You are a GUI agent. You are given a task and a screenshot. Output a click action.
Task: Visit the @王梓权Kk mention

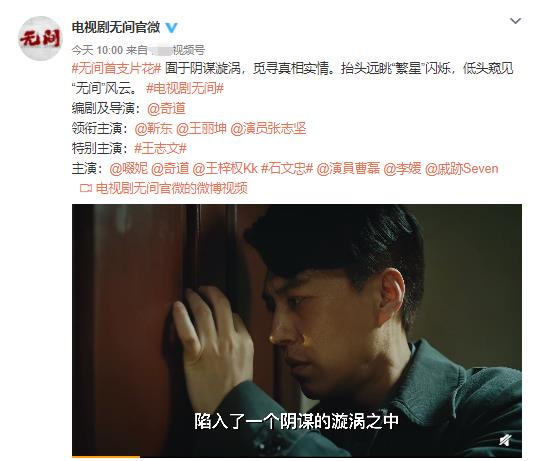click(225, 168)
